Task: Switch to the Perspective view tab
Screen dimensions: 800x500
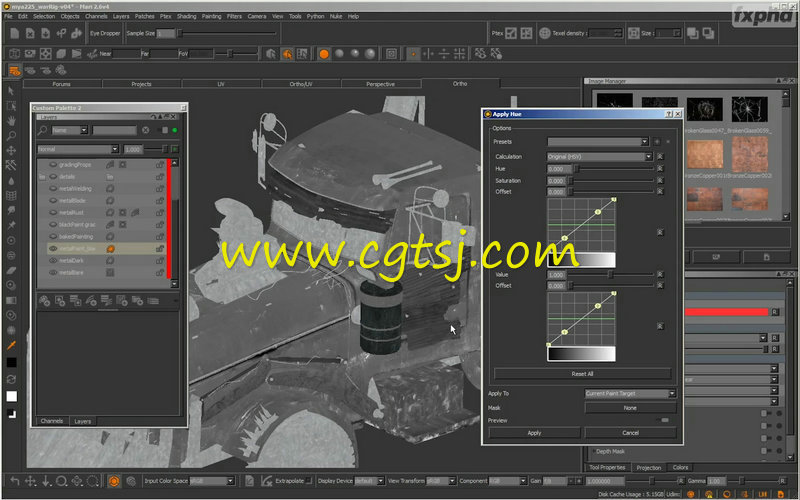Action: pos(381,84)
